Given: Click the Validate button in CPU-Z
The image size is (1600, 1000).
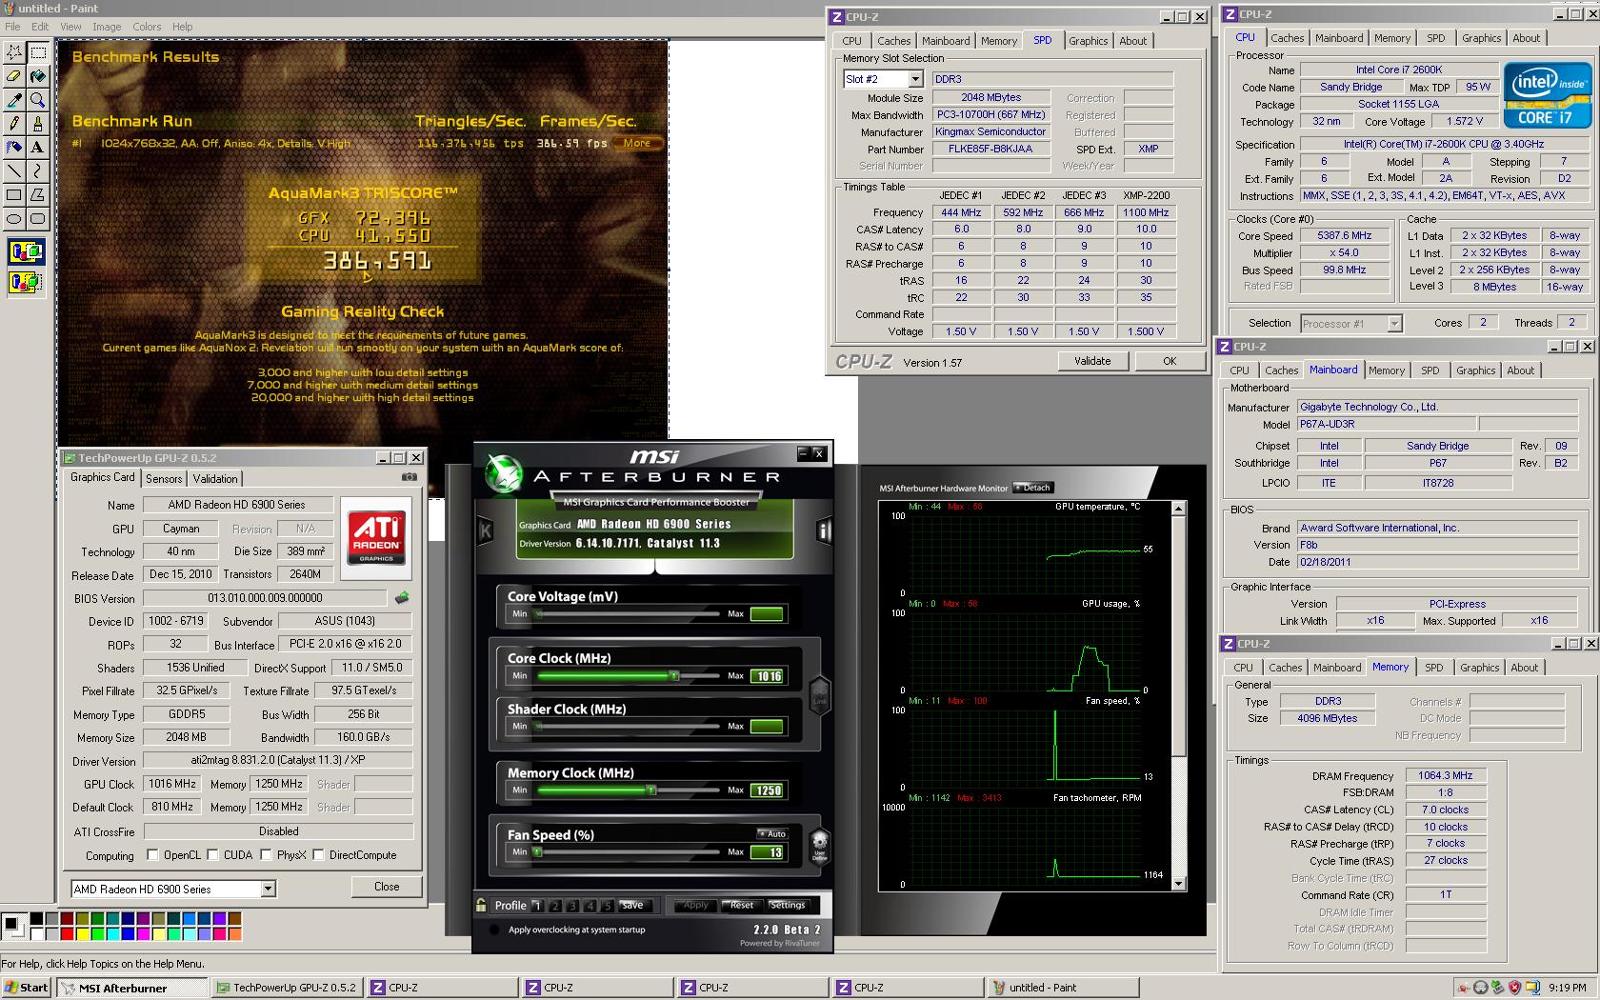Looking at the screenshot, I should [1093, 361].
